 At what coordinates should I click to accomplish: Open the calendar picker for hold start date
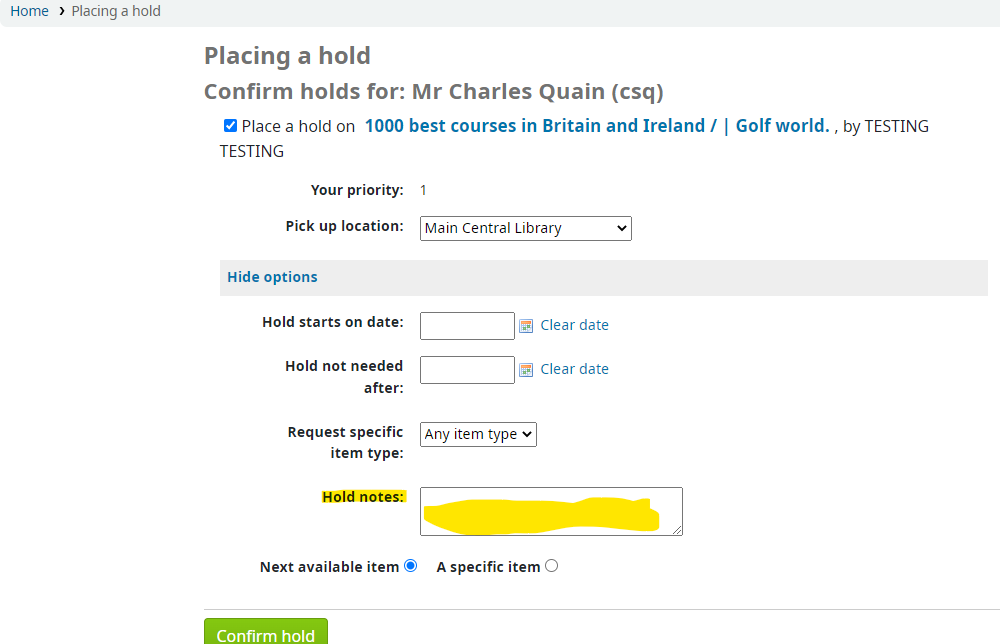click(x=526, y=326)
